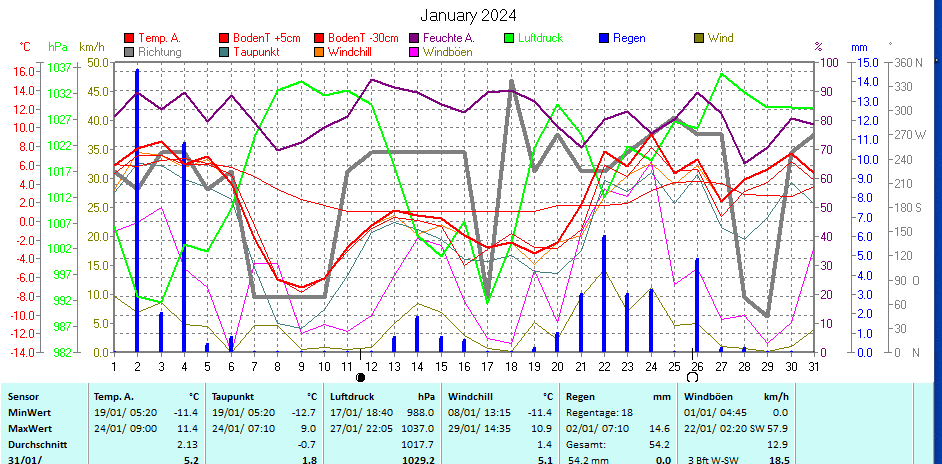The height and width of the screenshot is (464, 942).
Task: Click the current gust value '18.5'
Action: pyautogui.click(x=780, y=460)
